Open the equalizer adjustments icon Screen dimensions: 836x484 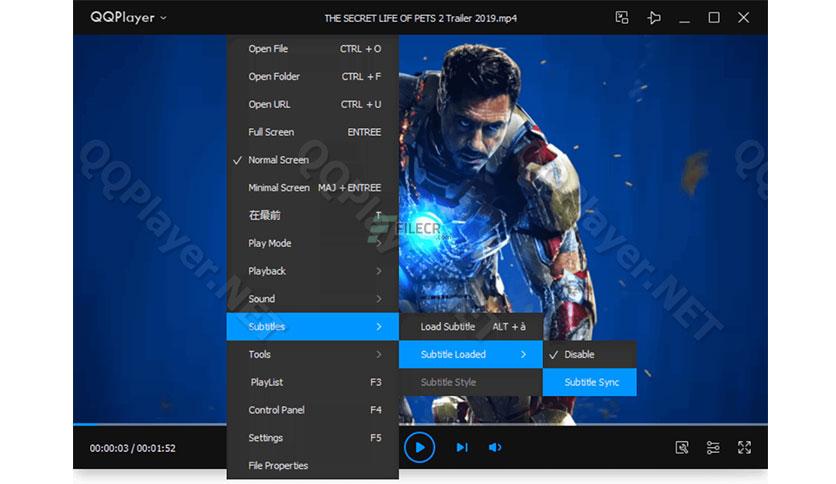tap(713, 447)
